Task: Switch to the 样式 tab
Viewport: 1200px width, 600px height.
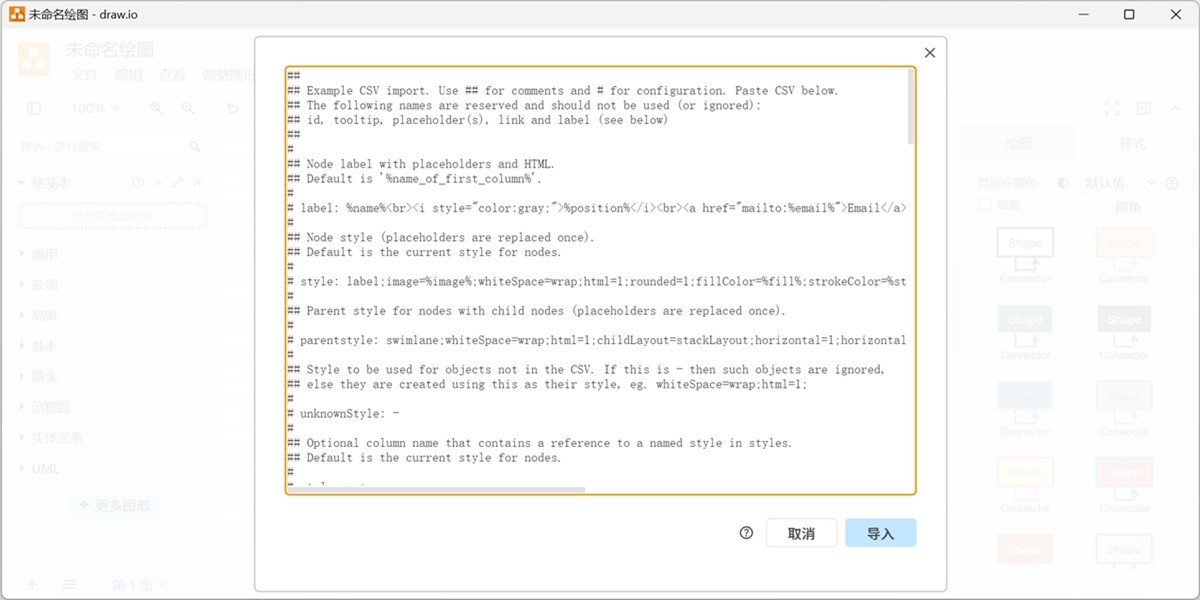Action: 1132,143
